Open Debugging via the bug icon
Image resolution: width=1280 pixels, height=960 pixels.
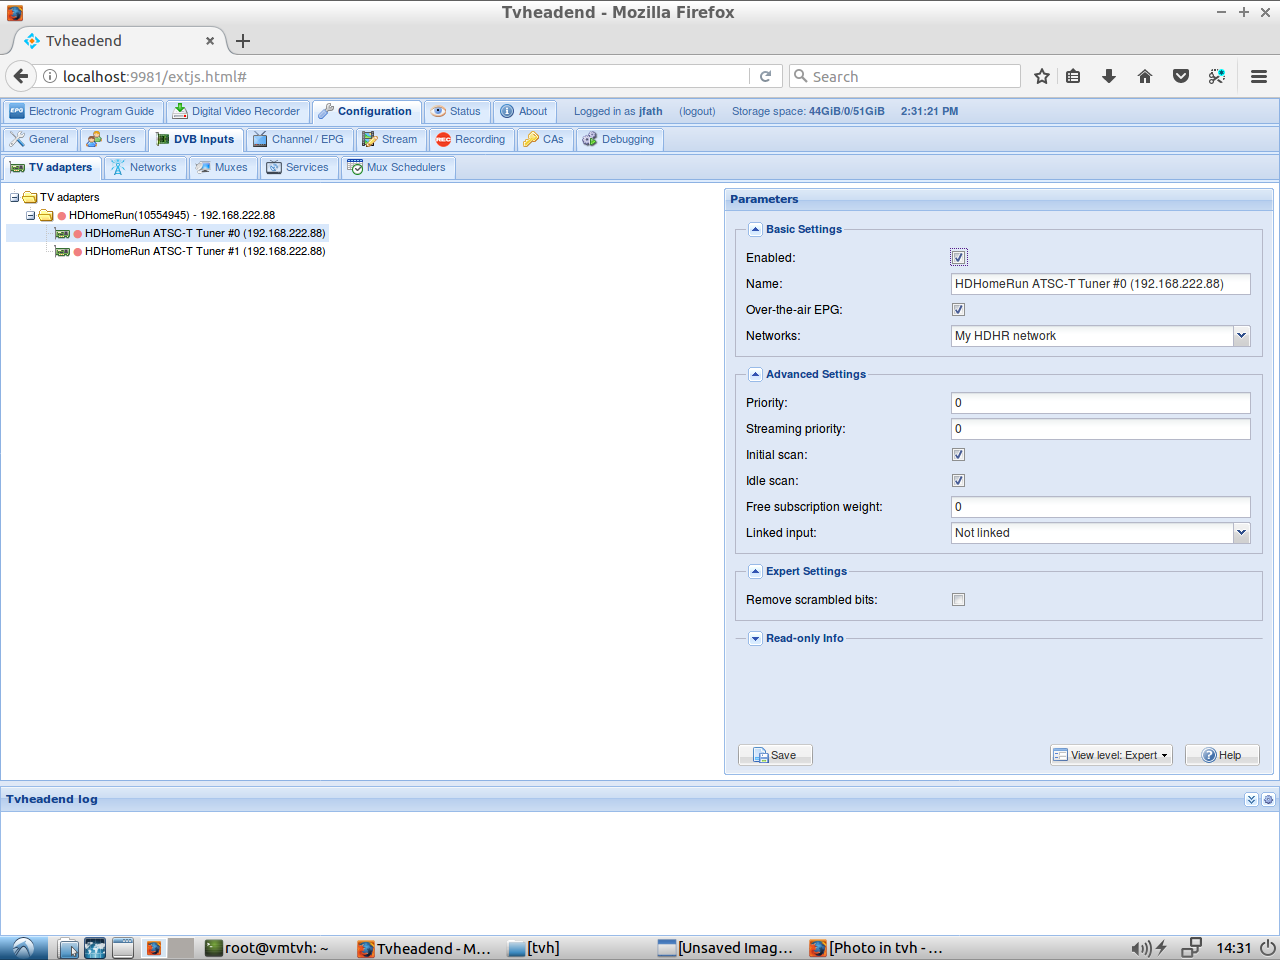click(589, 139)
